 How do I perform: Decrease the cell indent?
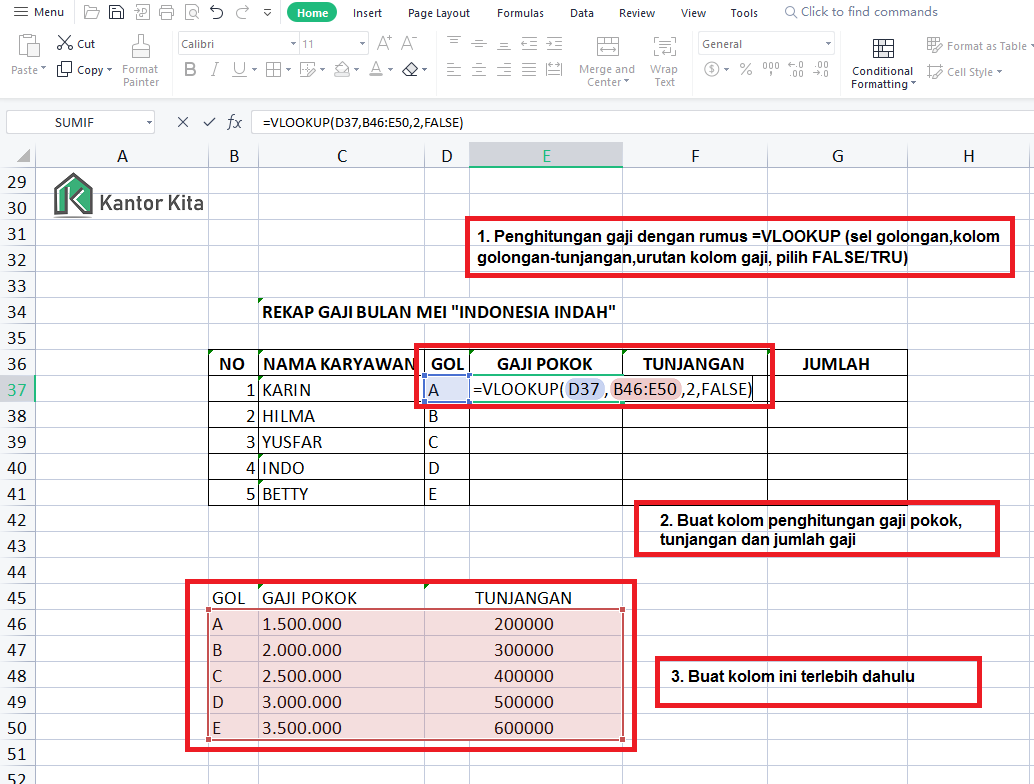(x=529, y=44)
